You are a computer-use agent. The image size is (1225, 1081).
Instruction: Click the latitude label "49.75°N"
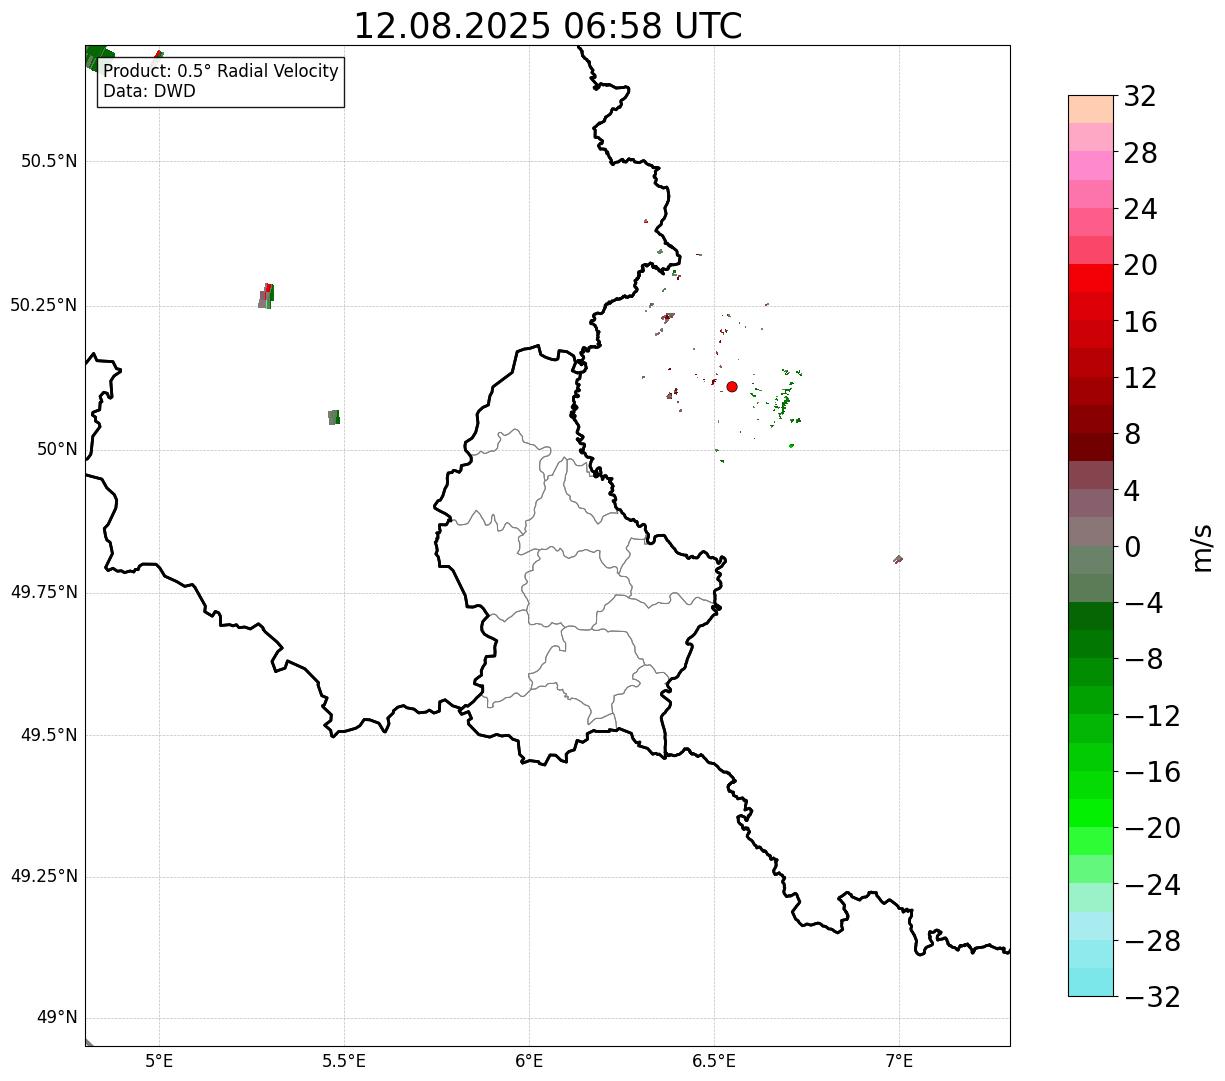pyautogui.click(x=44, y=592)
